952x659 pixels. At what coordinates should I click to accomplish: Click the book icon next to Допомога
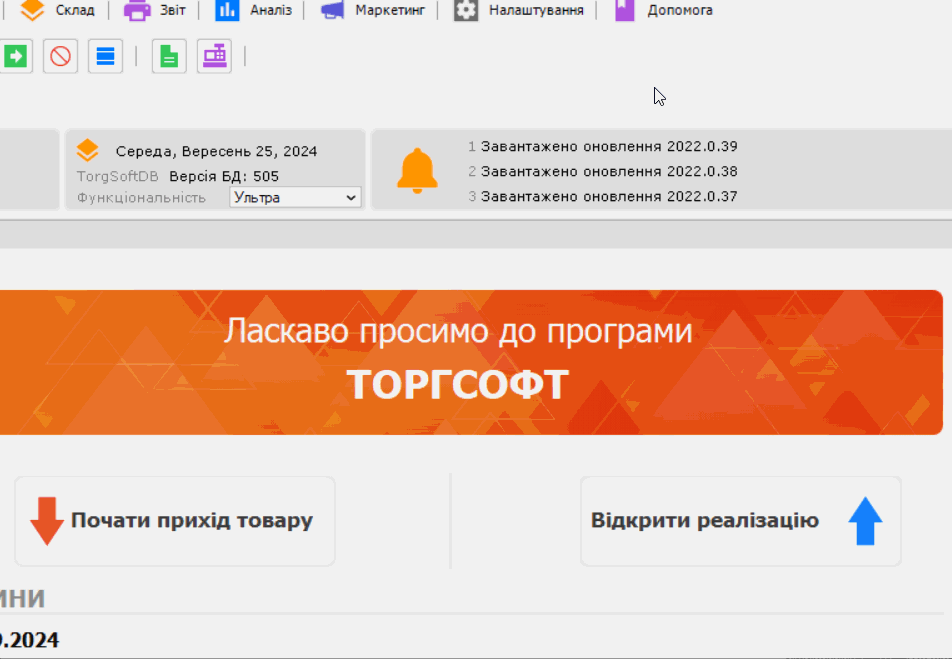625,10
